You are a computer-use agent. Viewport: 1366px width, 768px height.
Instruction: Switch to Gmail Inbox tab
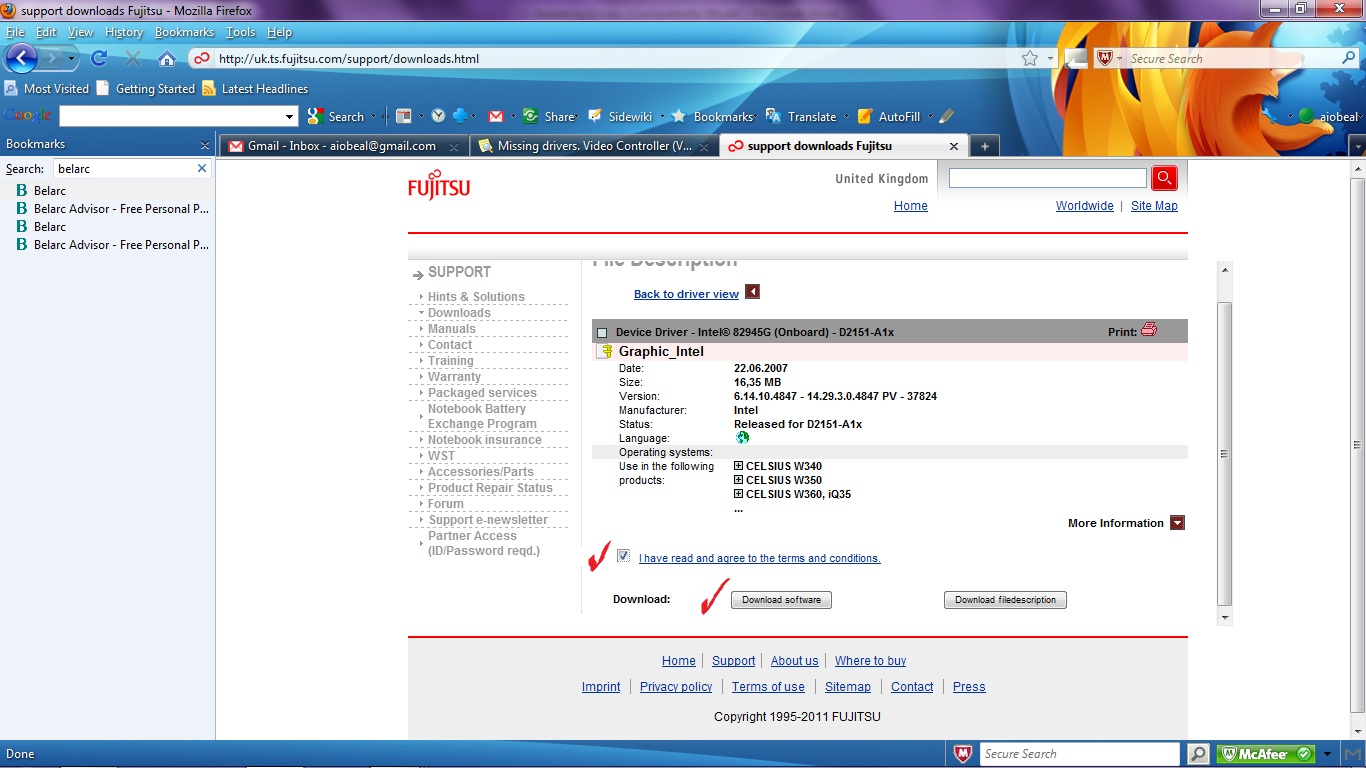tap(343, 146)
